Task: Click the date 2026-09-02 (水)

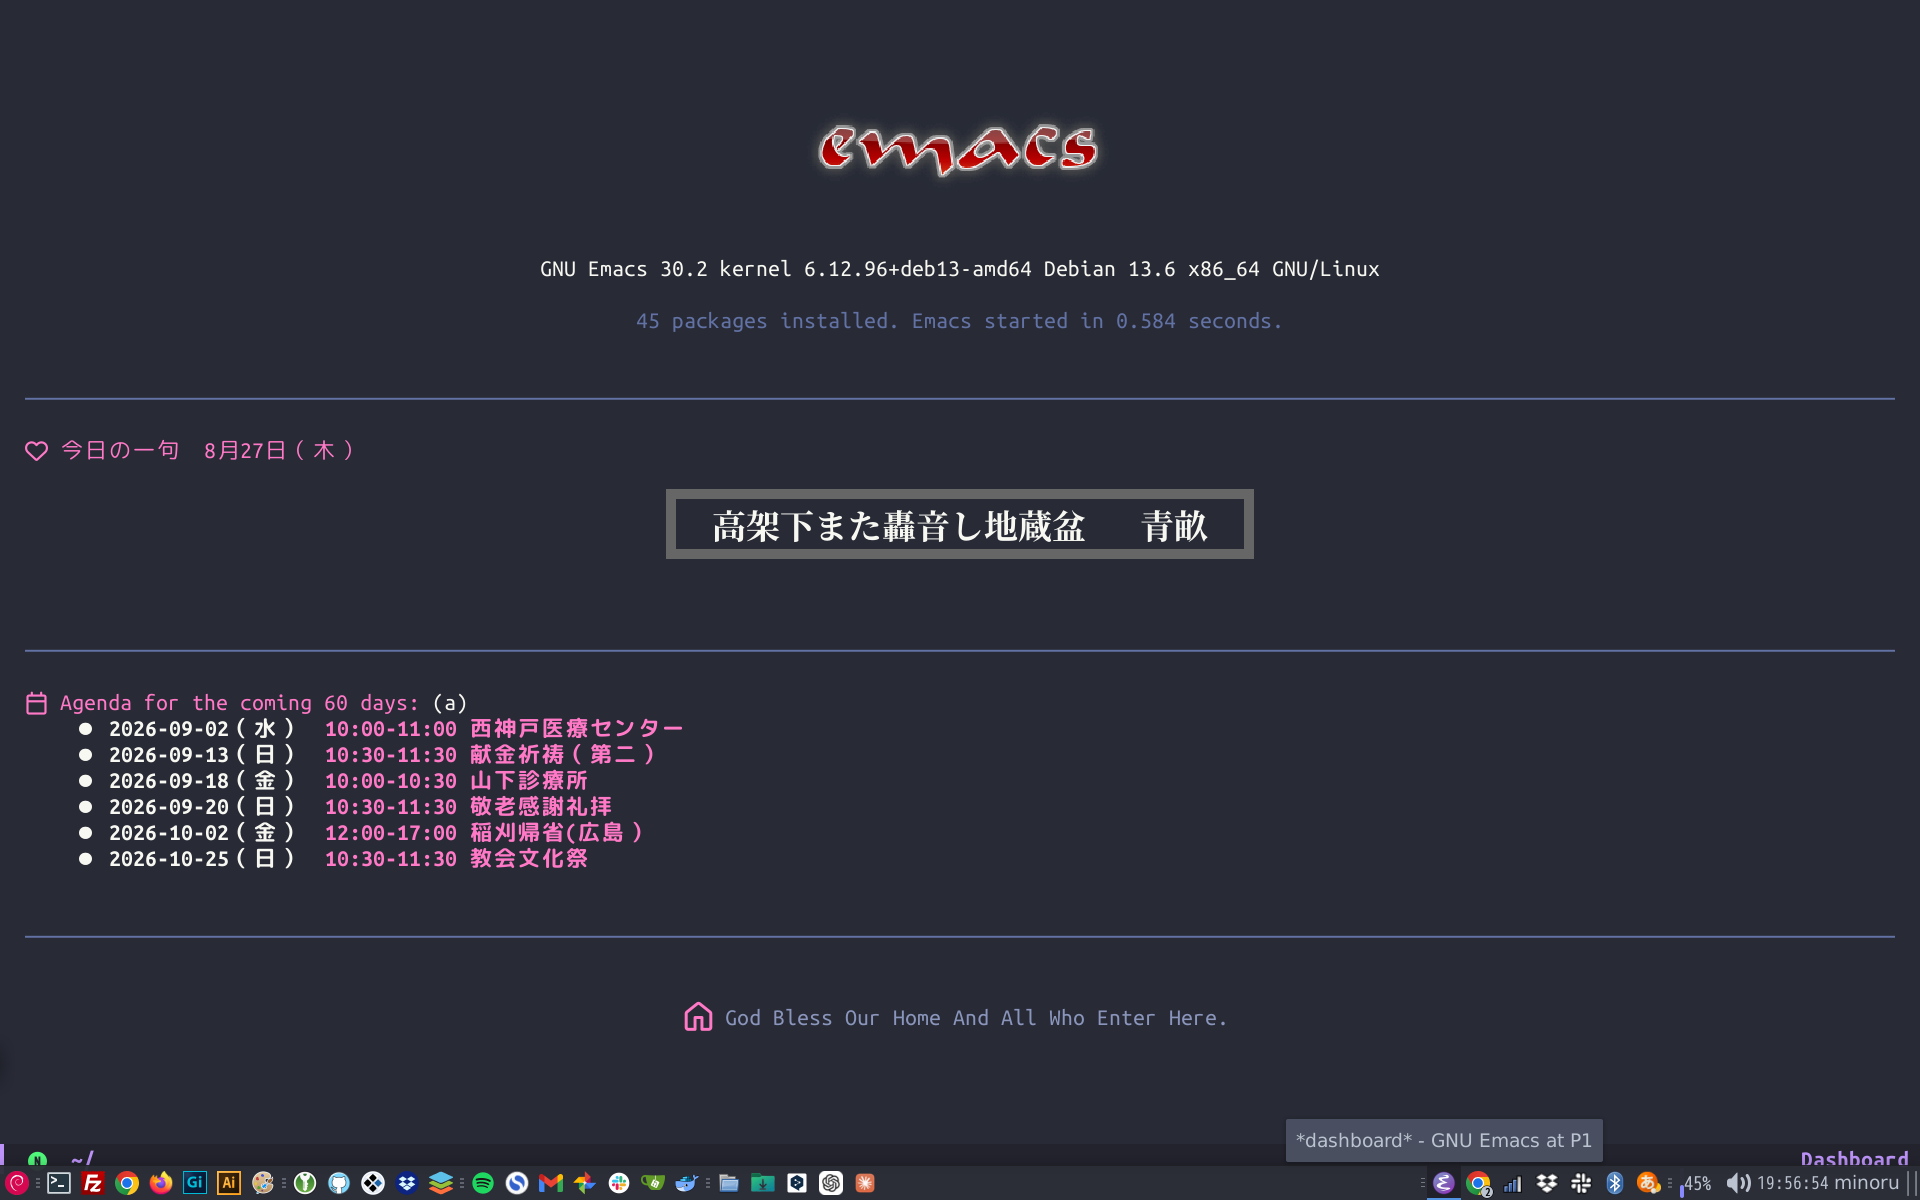Action: [x=202, y=729]
